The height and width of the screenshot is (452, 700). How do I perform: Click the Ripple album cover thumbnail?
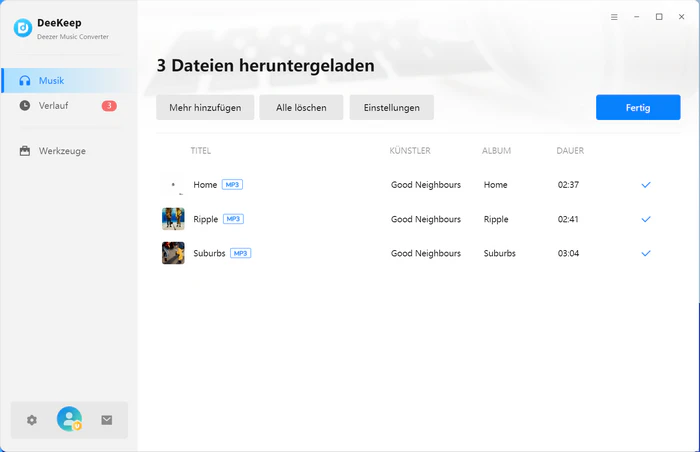pyautogui.click(x=173, y=219)
